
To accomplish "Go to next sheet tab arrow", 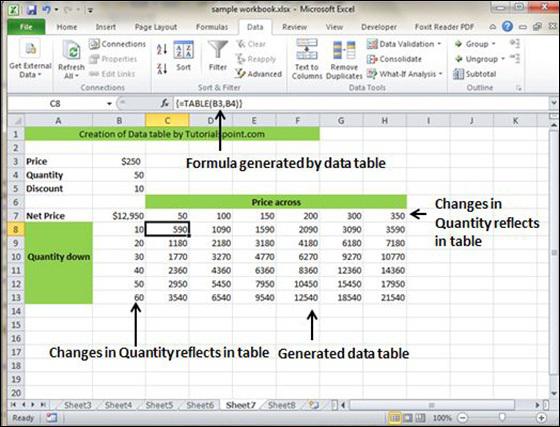I will pyautogui.click(x=33, y=405).
